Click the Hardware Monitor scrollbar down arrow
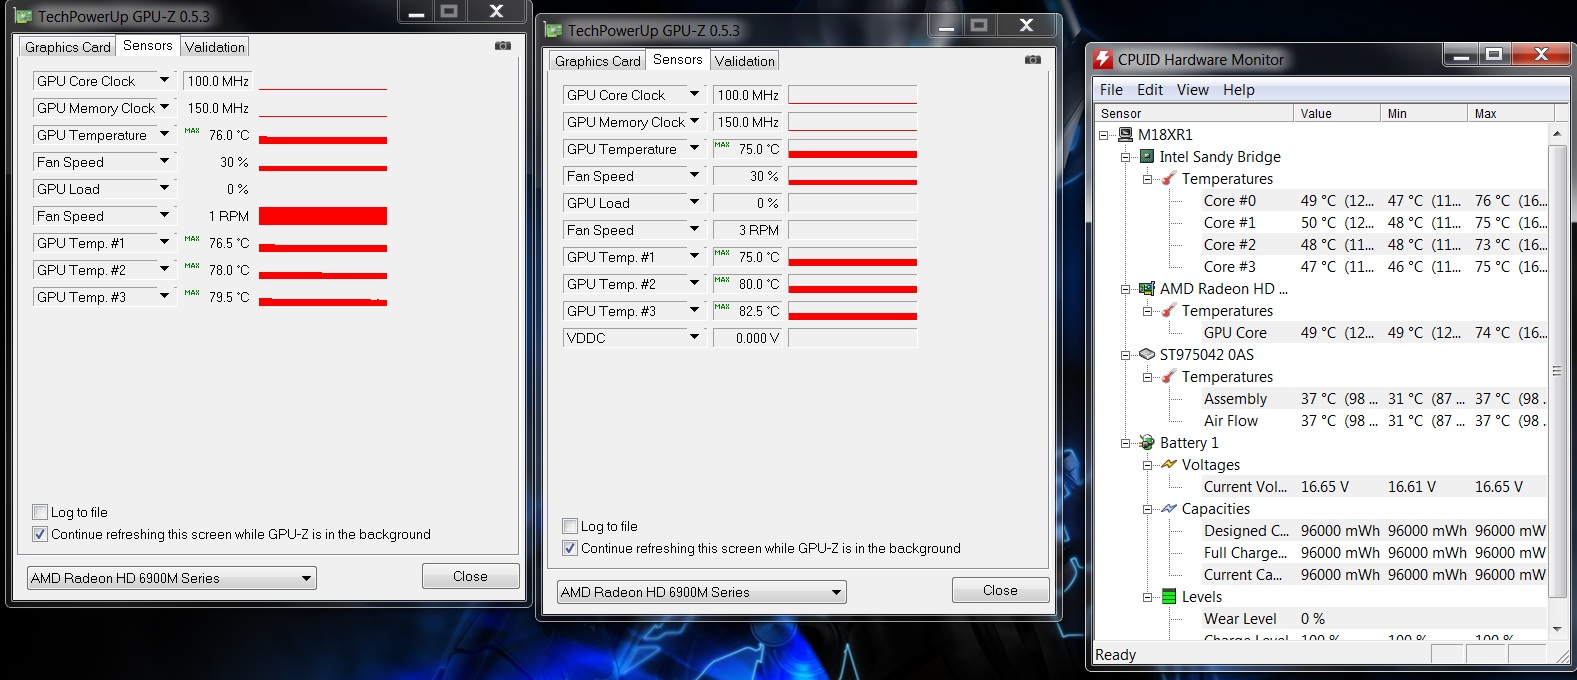 (x=1556, y=629)
